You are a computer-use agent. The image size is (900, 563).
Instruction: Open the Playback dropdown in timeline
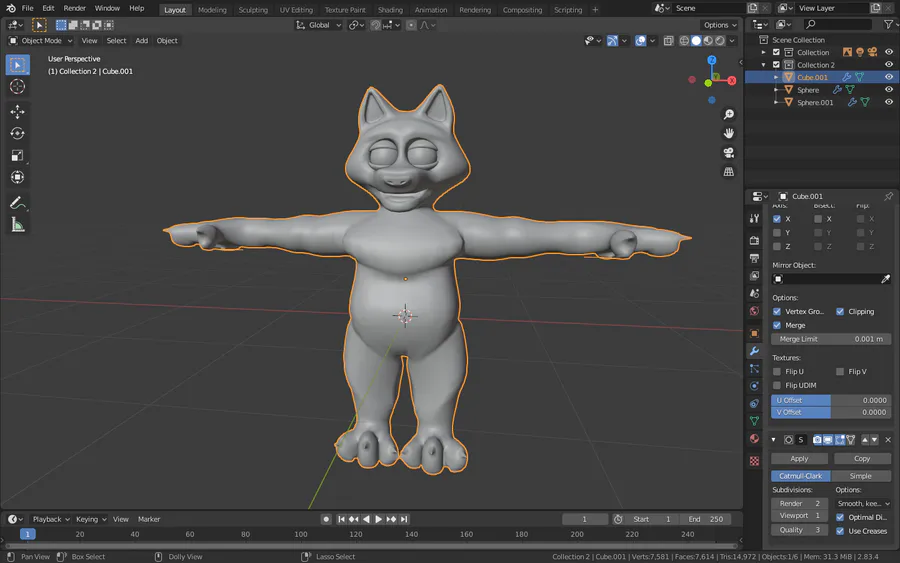click(x=51, y=519)
